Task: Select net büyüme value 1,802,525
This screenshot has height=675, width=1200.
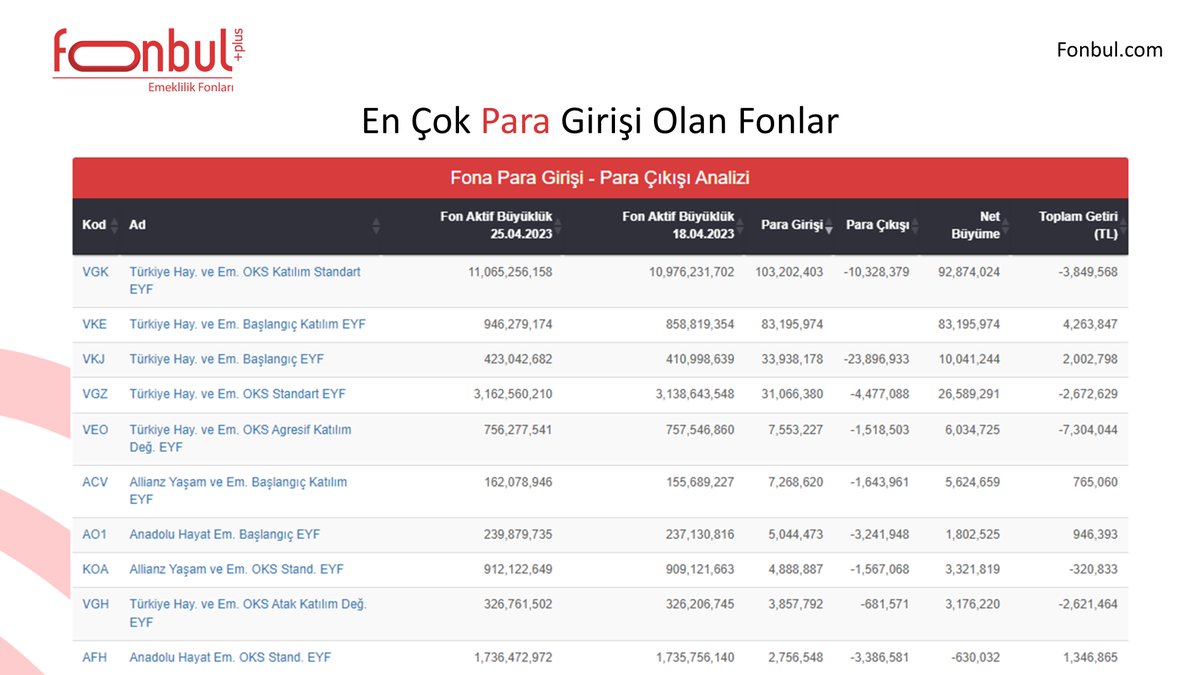Action: [x=972, y=535]
